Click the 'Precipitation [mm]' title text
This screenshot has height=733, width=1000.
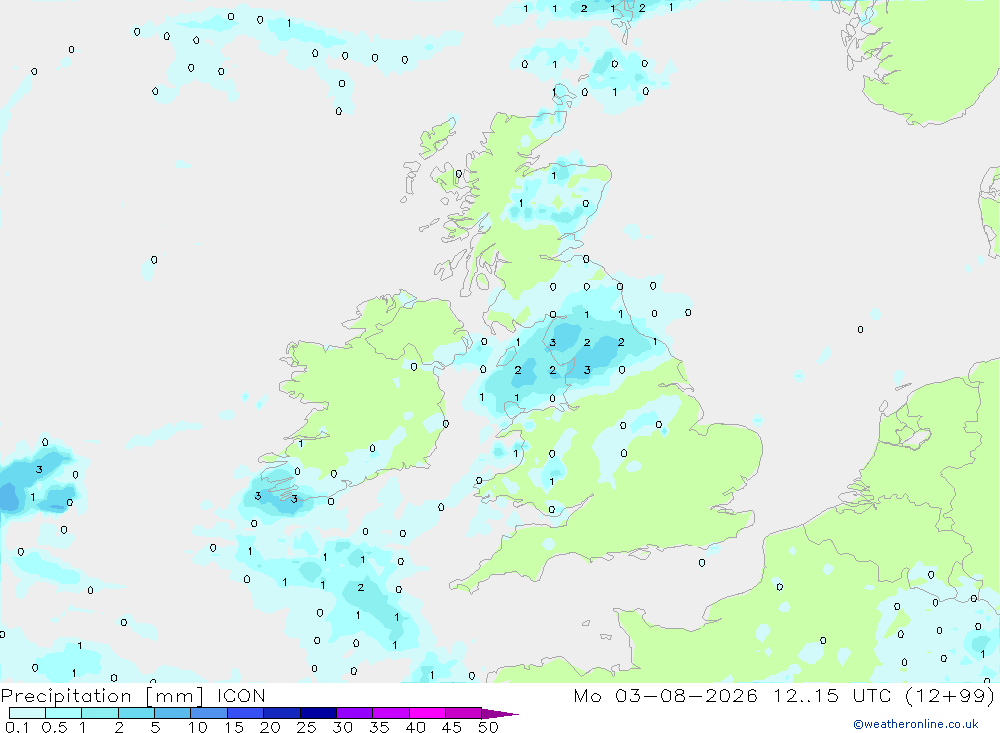point(102,696)
